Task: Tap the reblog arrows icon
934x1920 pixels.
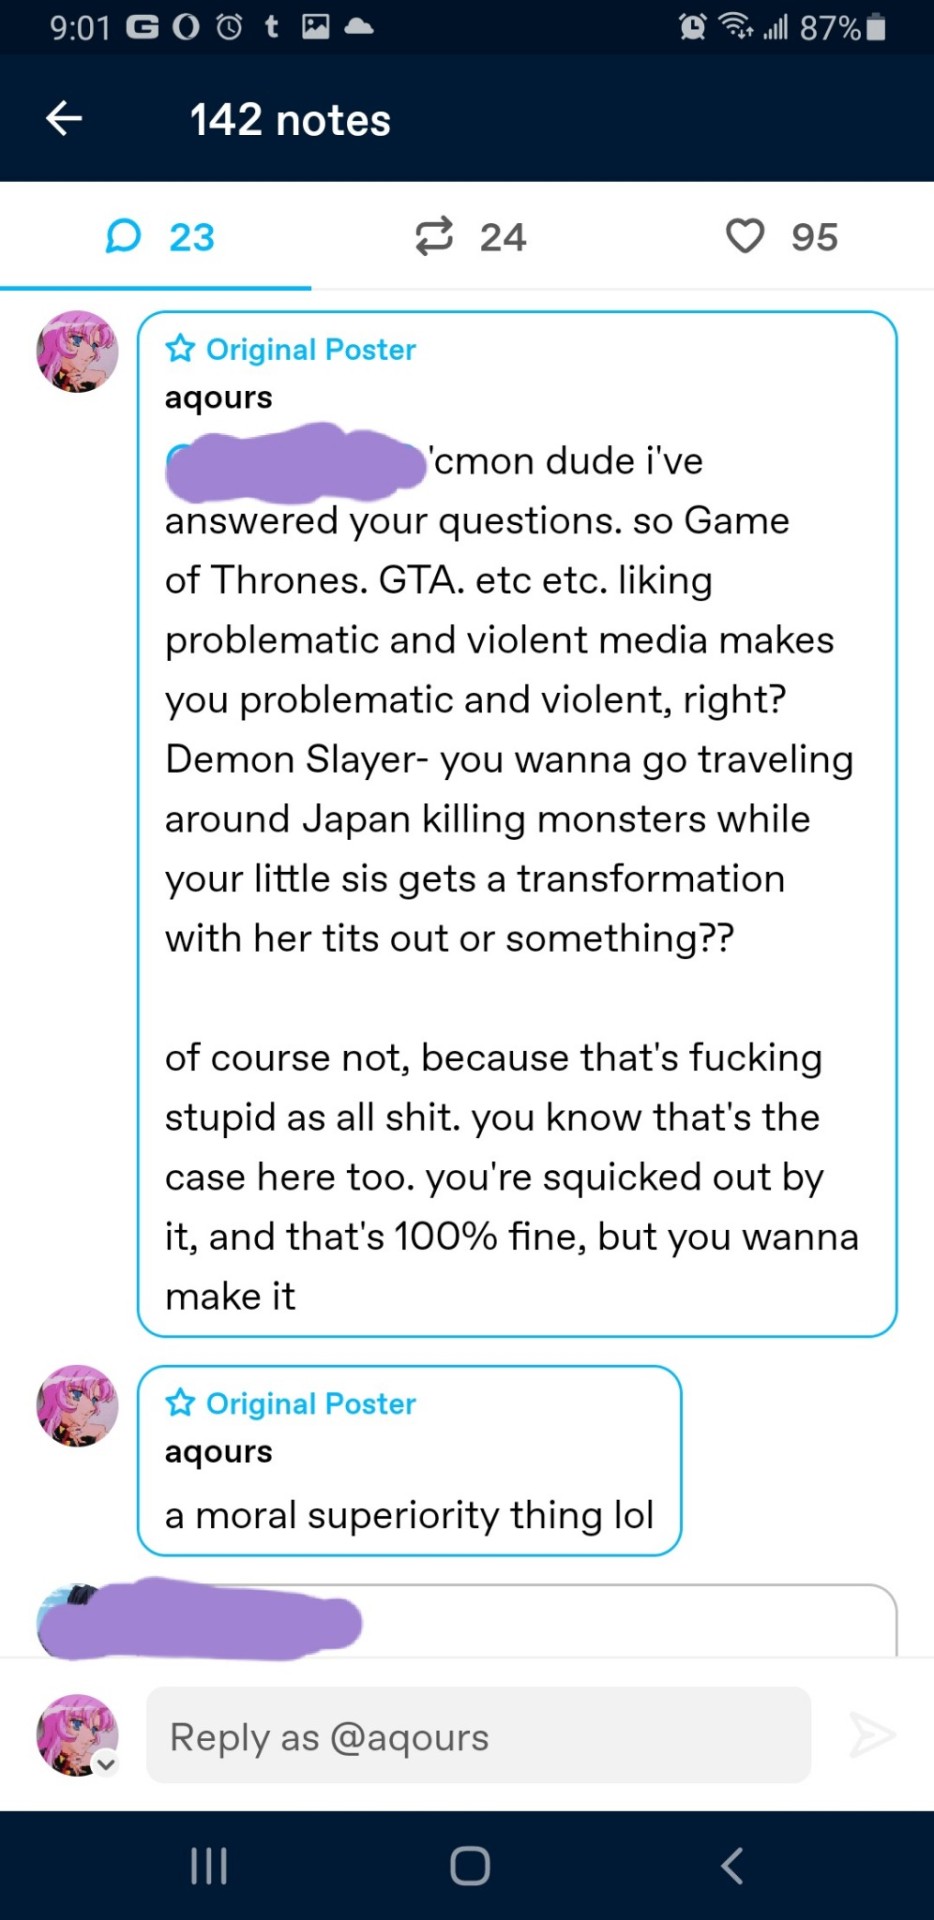Action: pyautogui.click(x=434, y=237)
